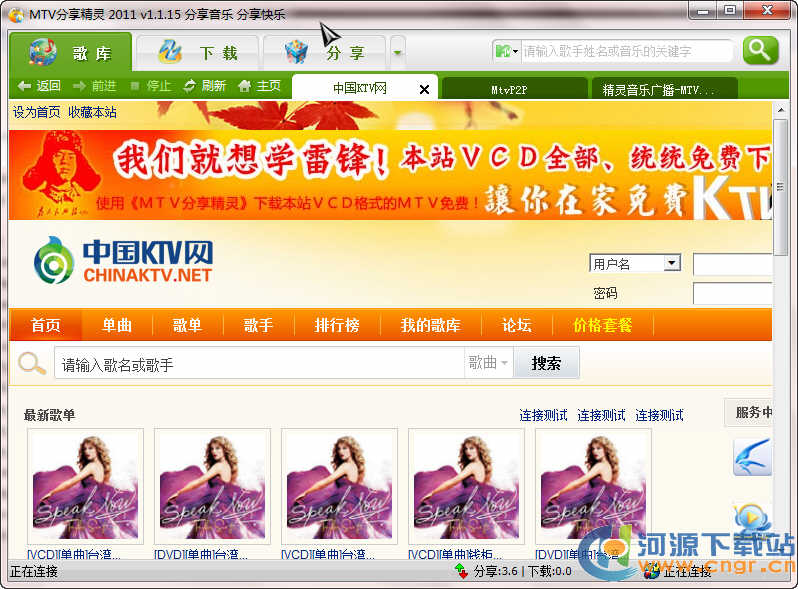Click the third 连接测试 link
Viewport: 798px width, 589px height.
(x=659, y=415)
